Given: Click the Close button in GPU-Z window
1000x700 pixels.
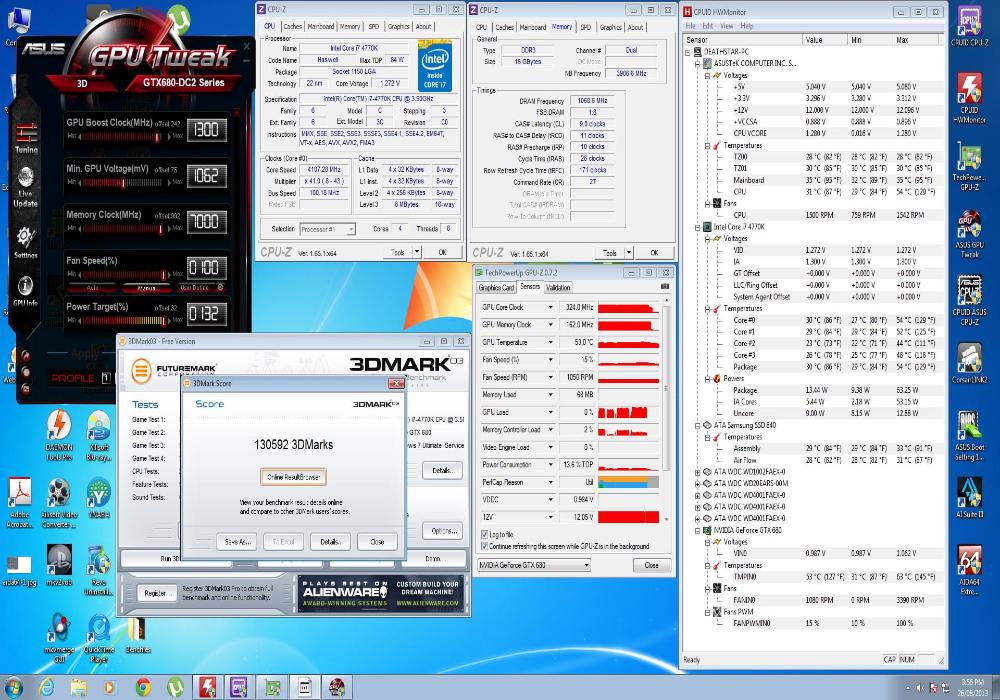Looking at the screenshot, I should pos(652,565).
